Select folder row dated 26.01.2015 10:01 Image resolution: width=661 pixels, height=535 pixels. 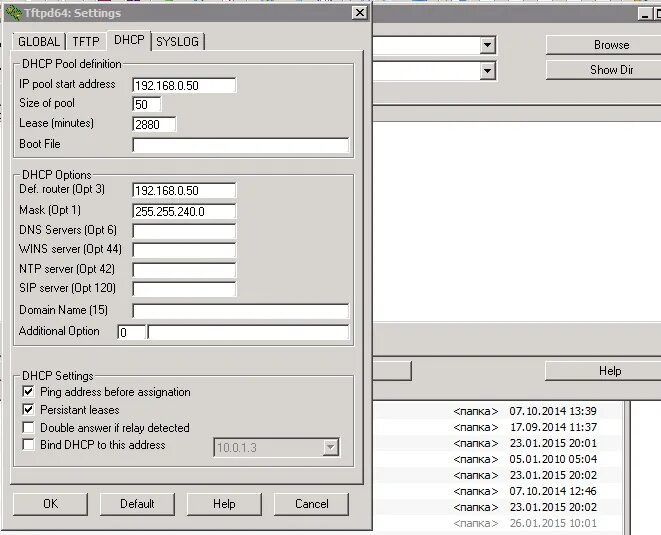coord(497,523)
